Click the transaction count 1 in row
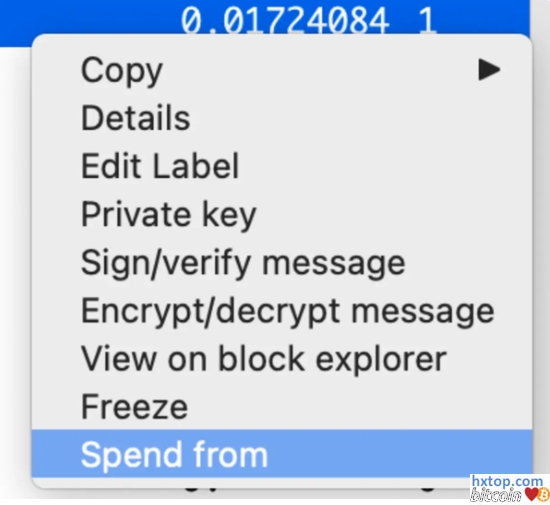The image size is (550, 505). pyautogui.click(x=427, y=20)
